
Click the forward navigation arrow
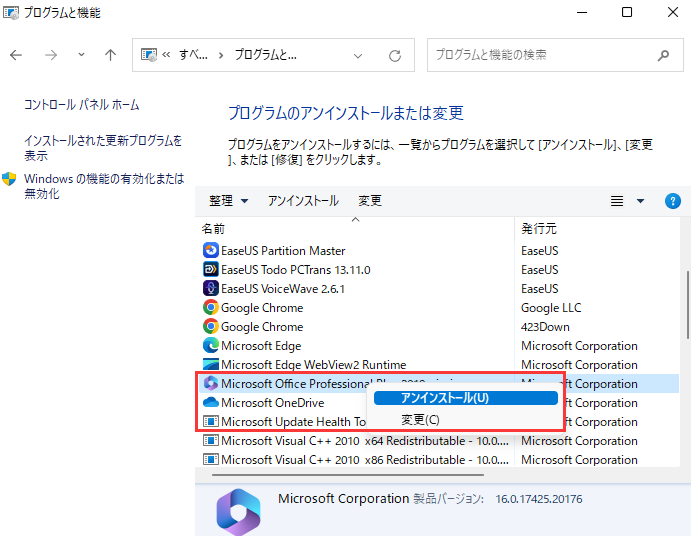pos(51,55)
